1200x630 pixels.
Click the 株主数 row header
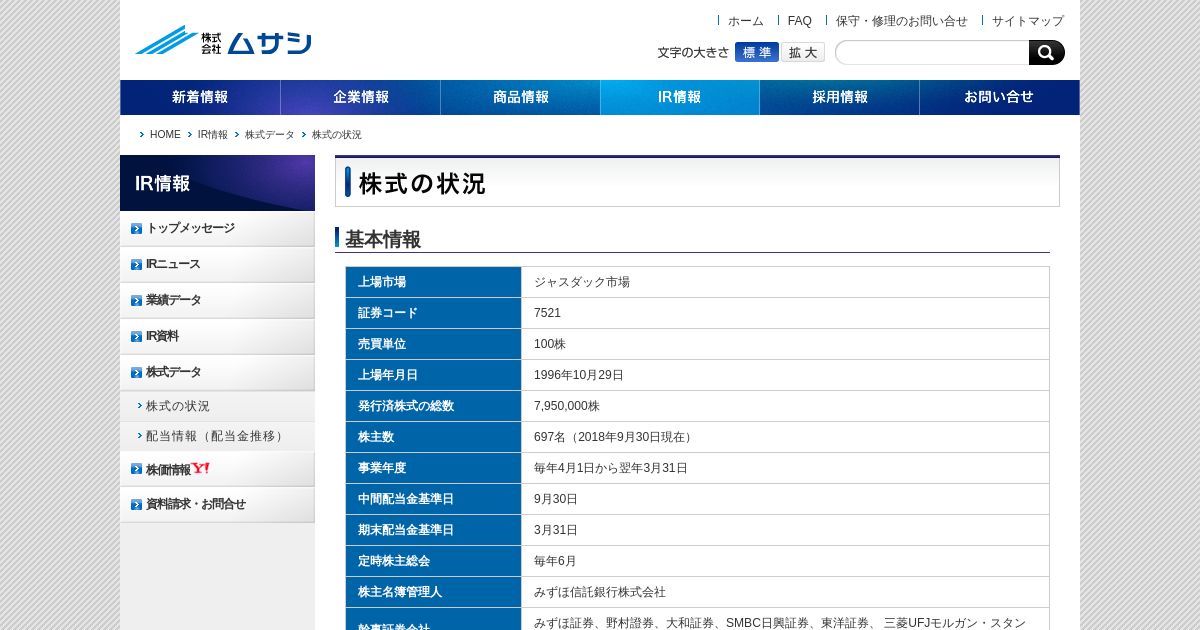(x=433, y=437)
